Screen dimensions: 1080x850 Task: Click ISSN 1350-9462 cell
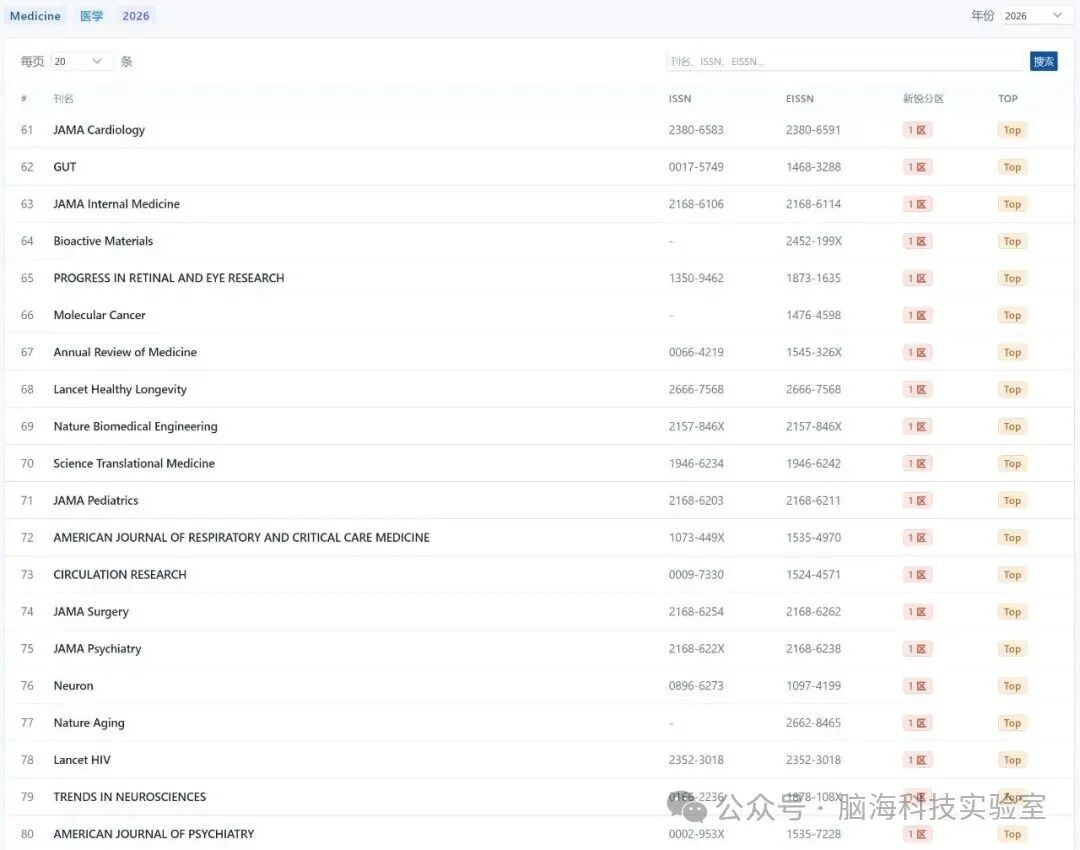tap(696, 278)
